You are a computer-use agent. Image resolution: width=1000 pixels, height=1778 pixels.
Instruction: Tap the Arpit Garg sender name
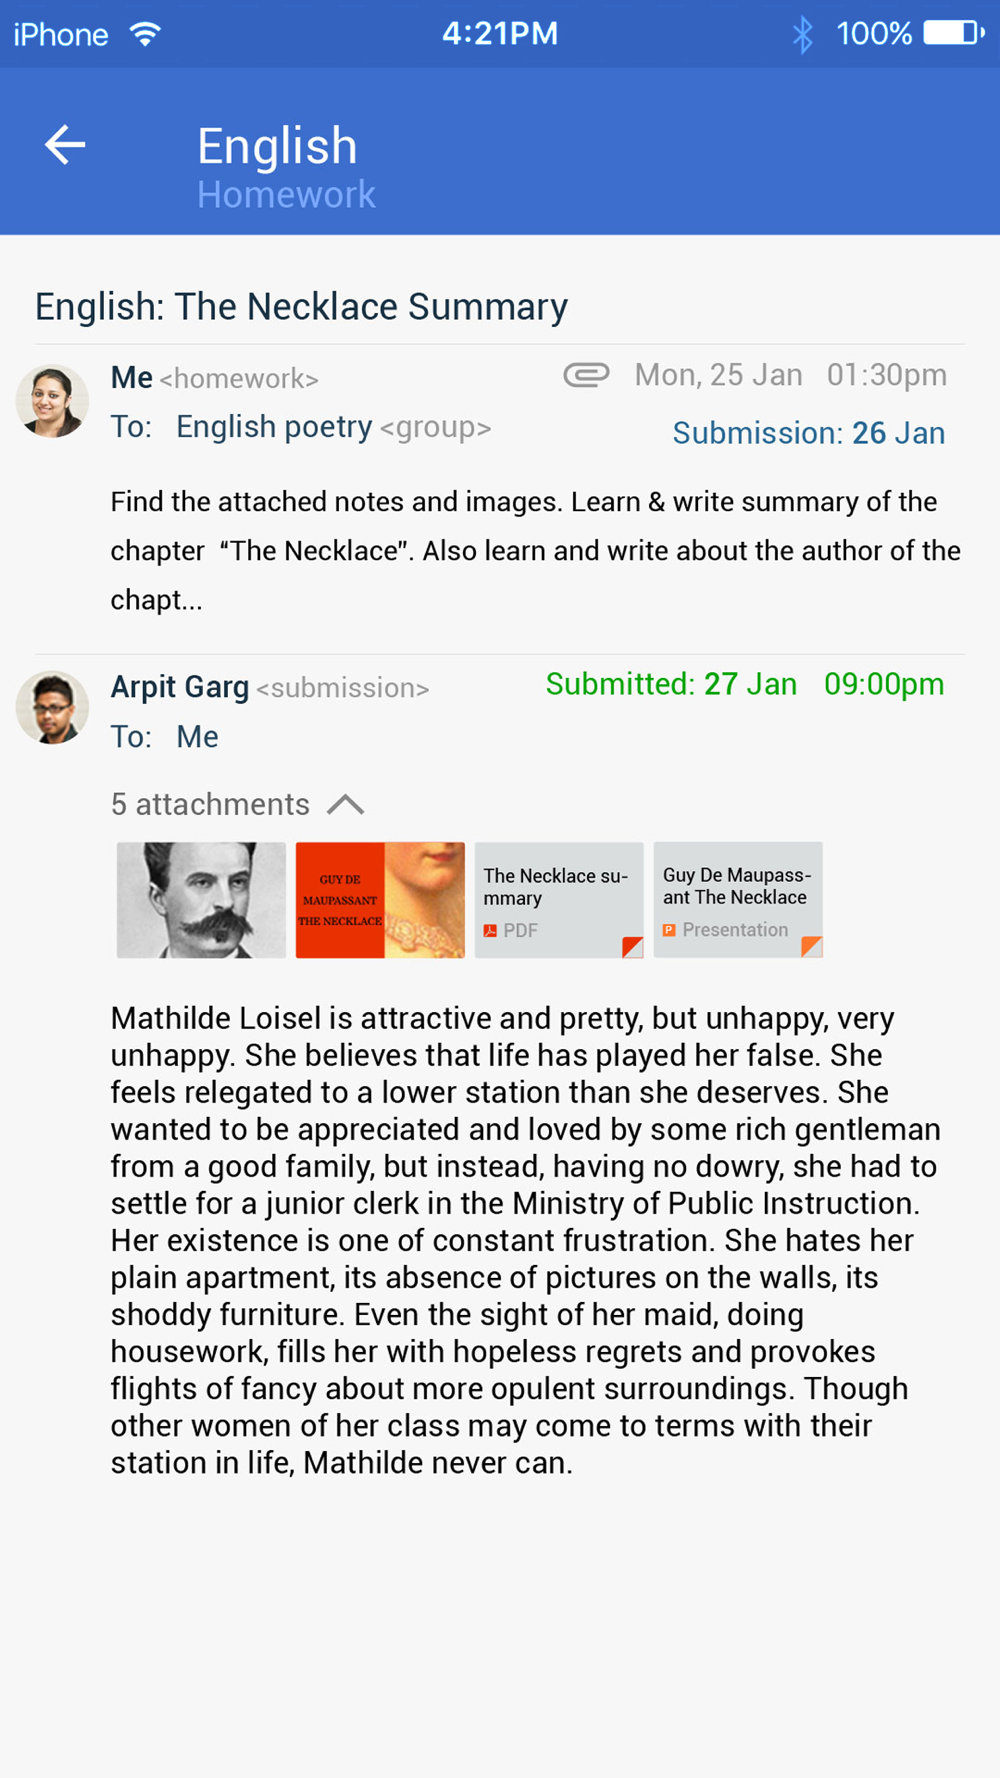(x=180, y=687)
